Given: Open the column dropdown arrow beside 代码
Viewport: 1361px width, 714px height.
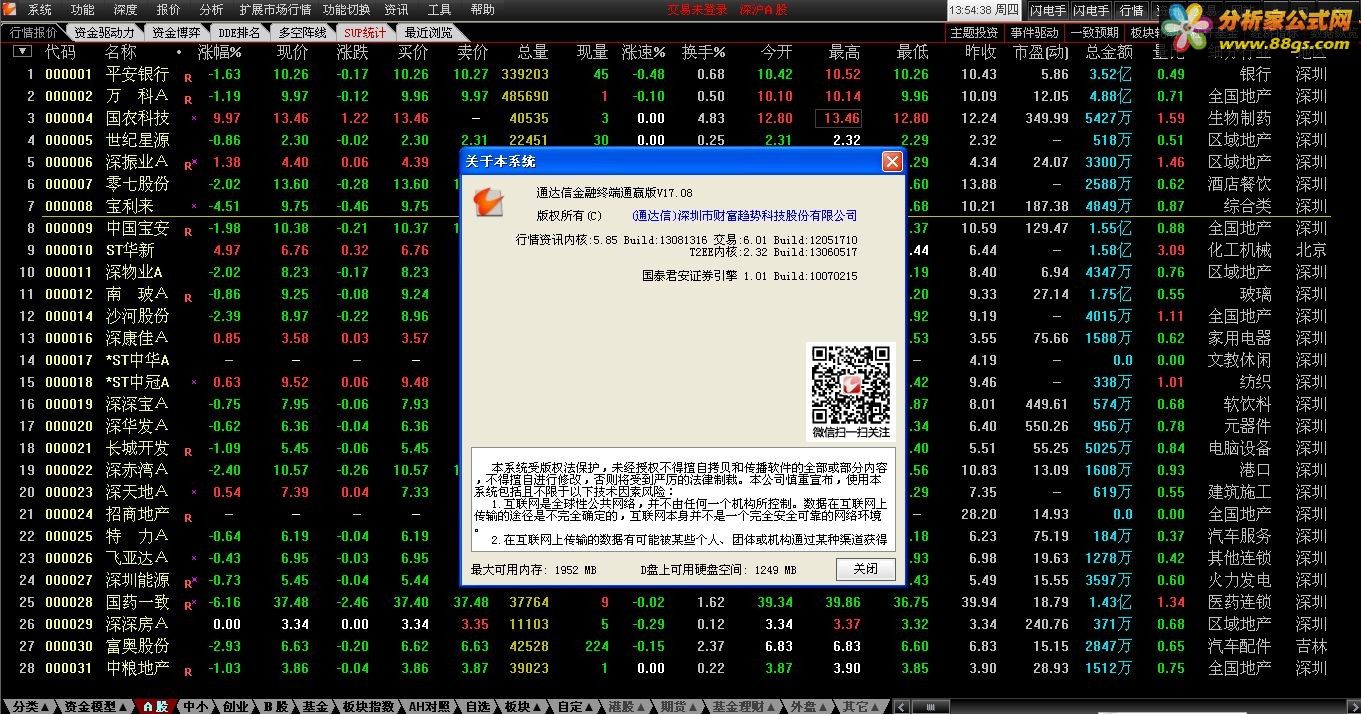Looking at the screenshot, I should [22, 52].
